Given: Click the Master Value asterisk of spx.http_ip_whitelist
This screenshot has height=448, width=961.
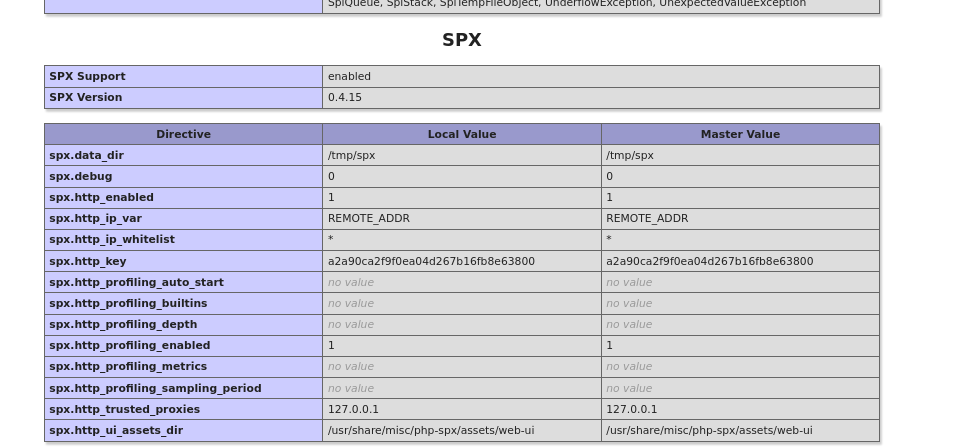Looking at the screenshot, I should pyautogui.click(x=609, y=238).
